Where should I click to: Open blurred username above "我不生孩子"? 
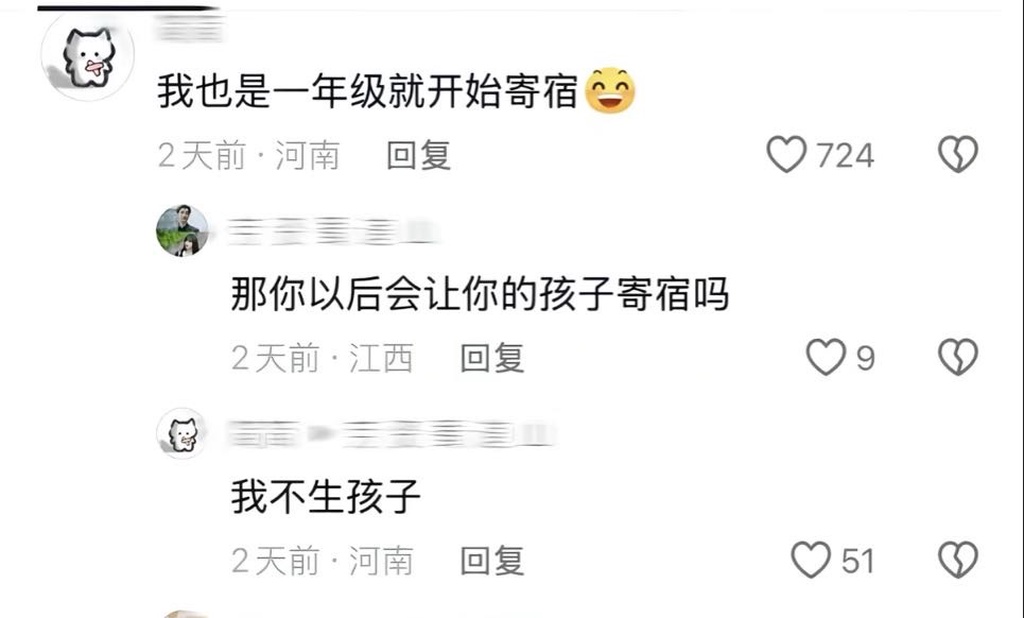pos(393,434)
